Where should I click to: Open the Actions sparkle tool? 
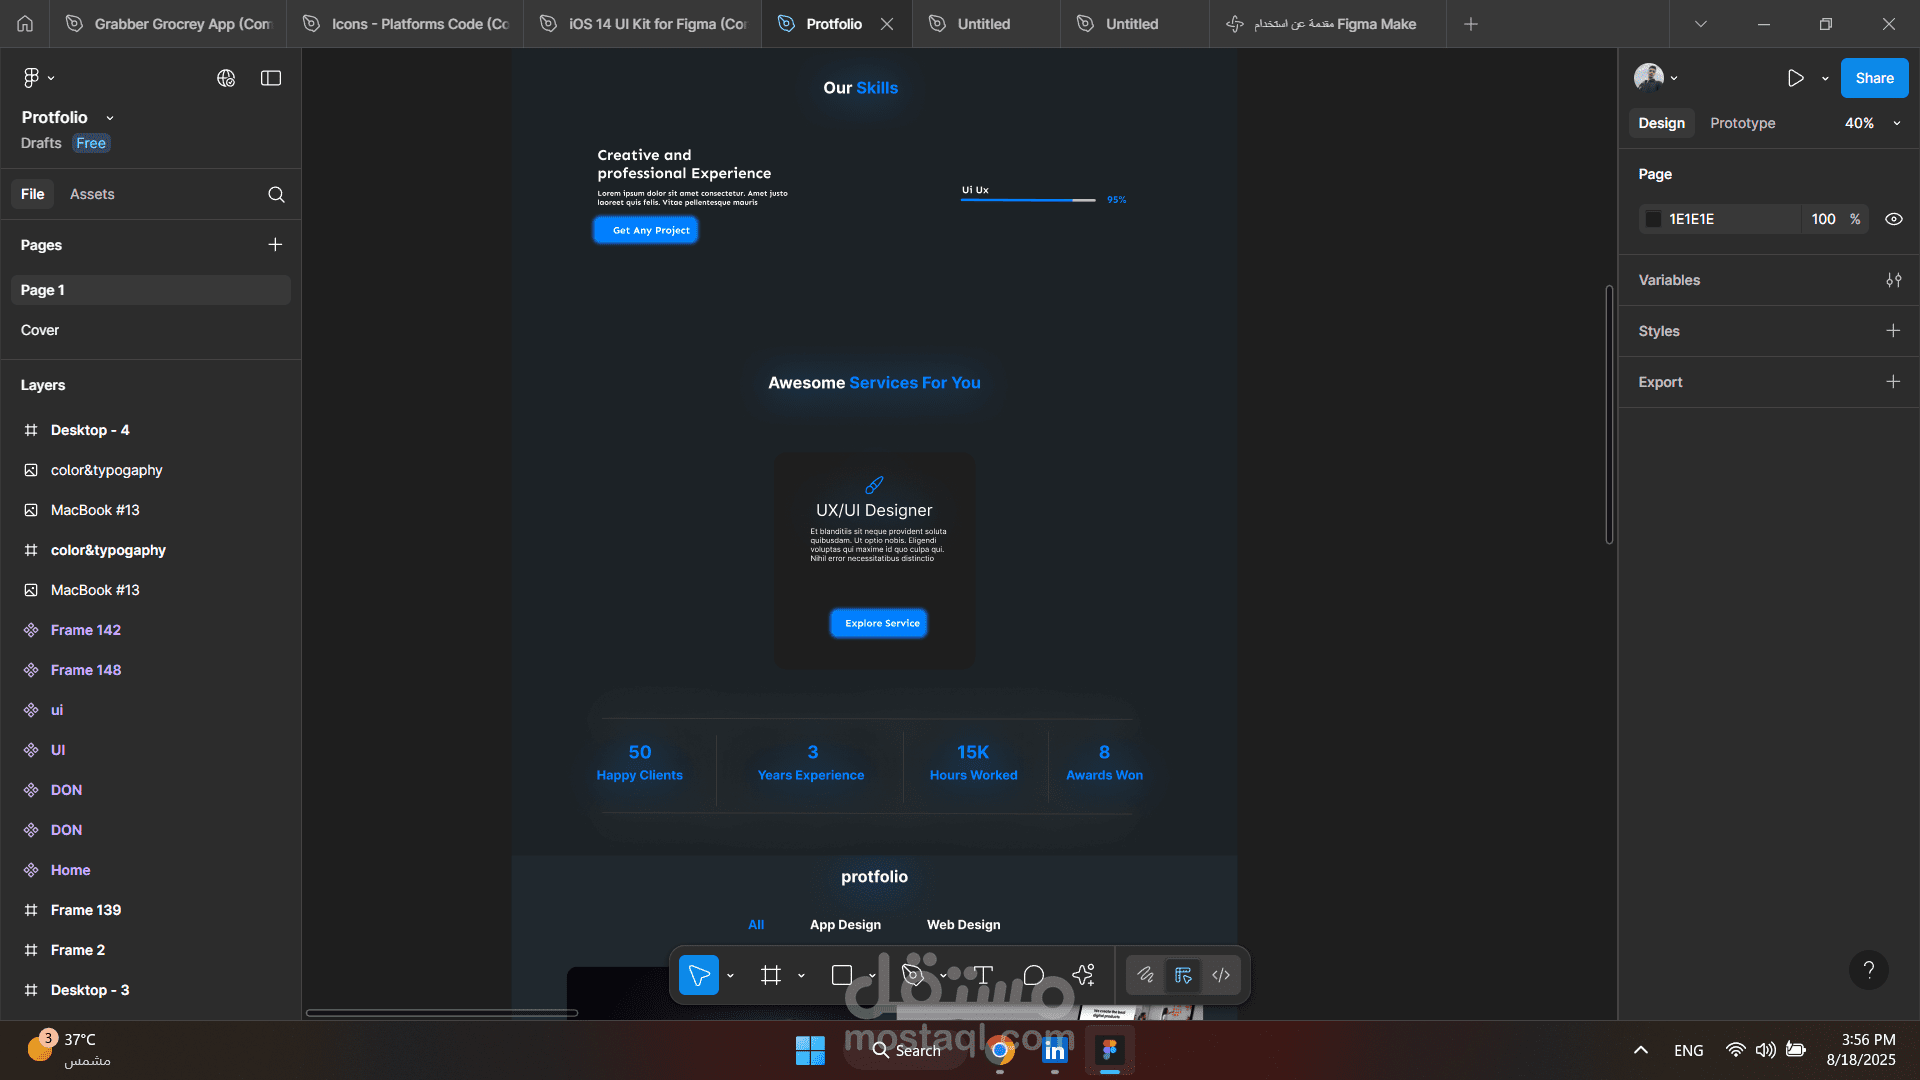[x=1084, y=975]
